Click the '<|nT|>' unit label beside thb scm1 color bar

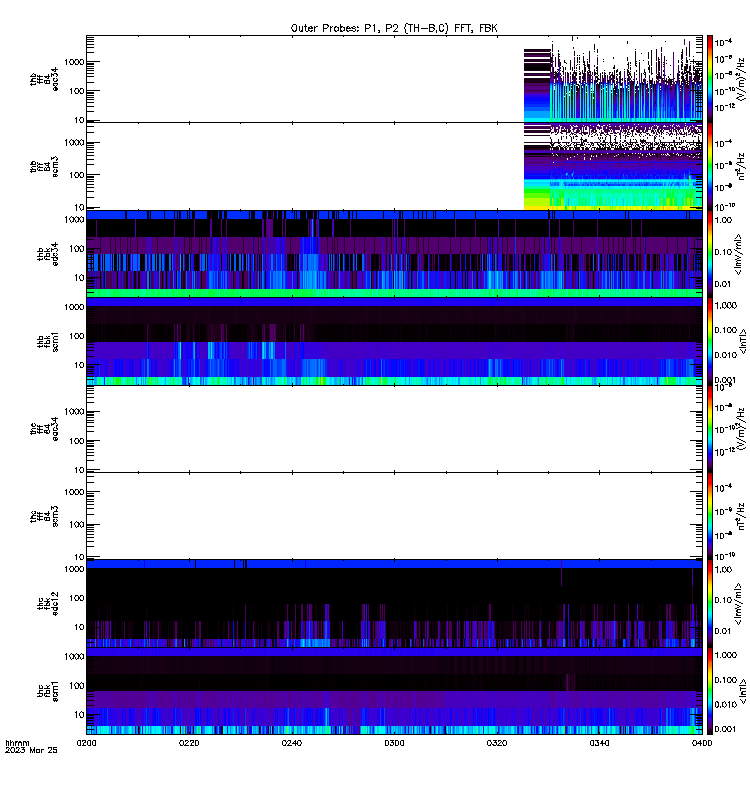point(742,341)
